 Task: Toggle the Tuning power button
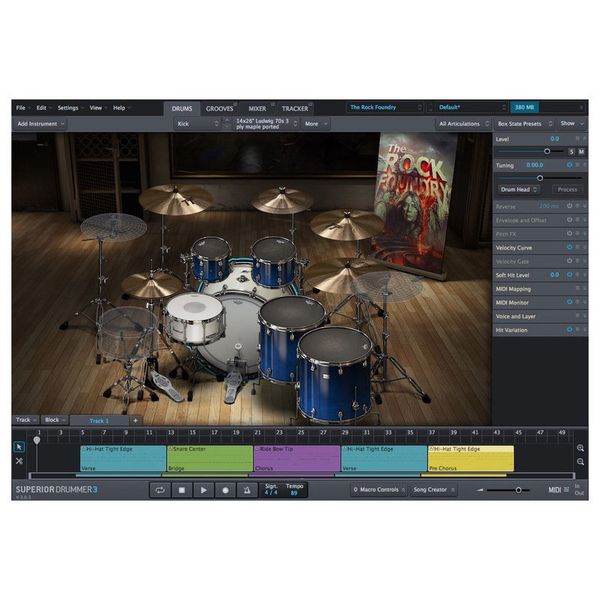click(x=569, y=165)
